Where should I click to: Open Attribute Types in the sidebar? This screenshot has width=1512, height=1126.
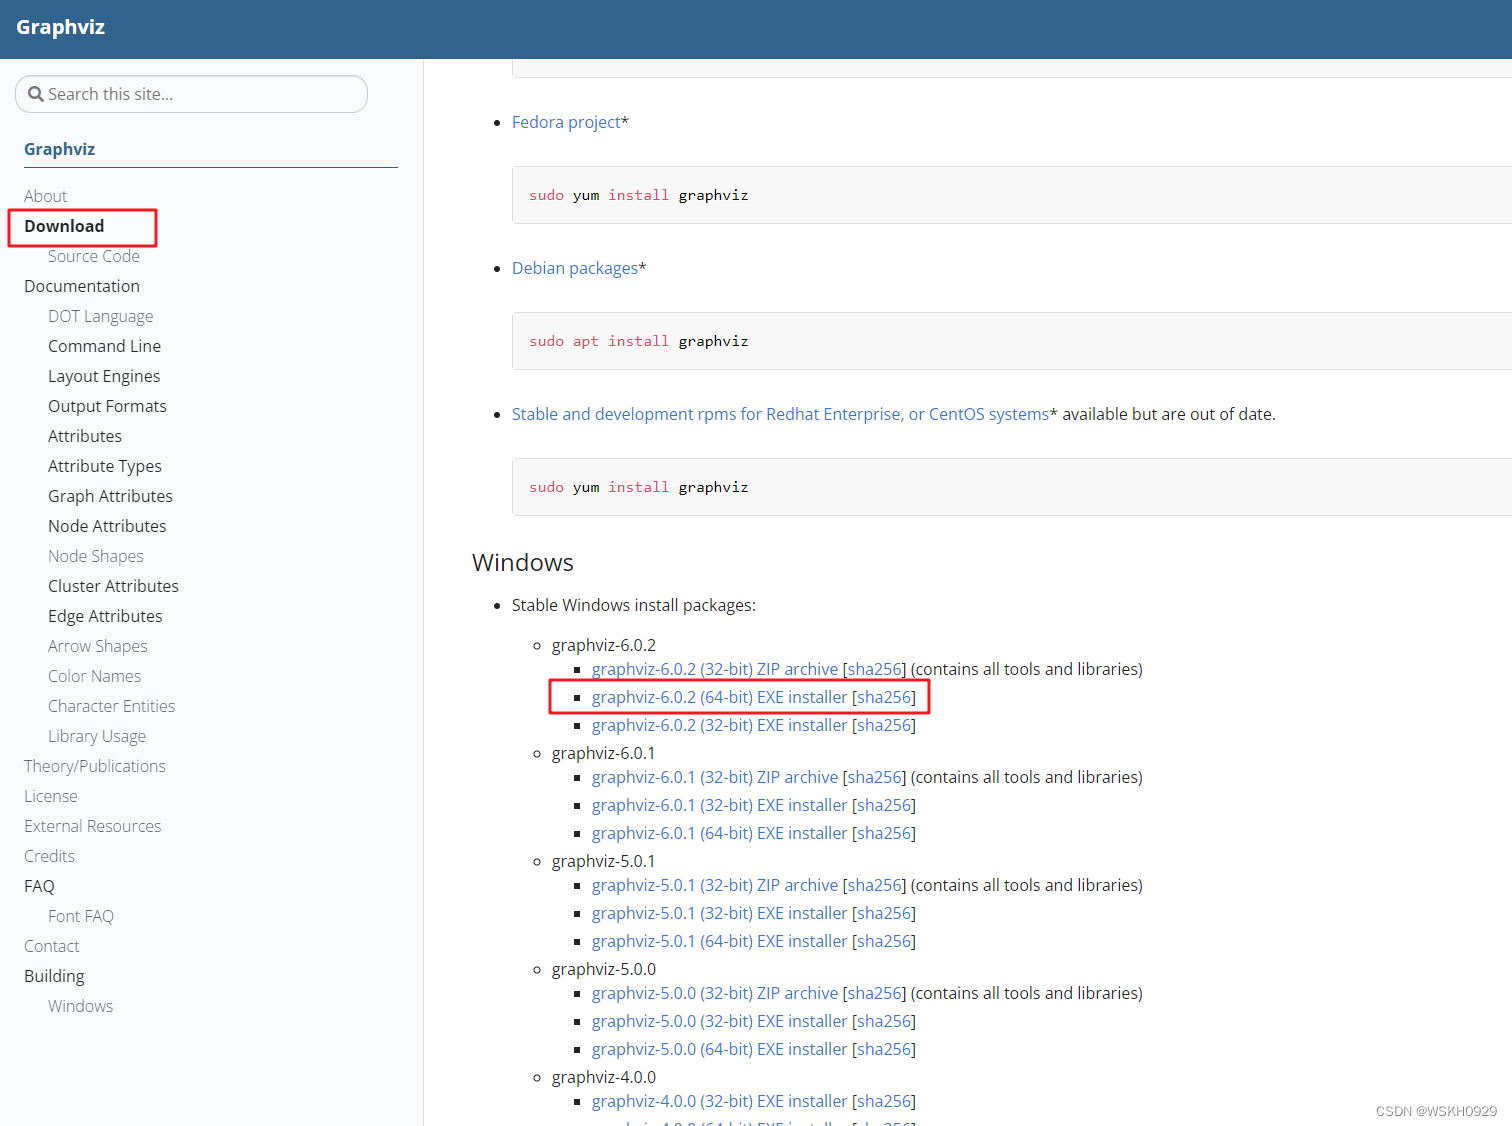[x=105, y=466]
